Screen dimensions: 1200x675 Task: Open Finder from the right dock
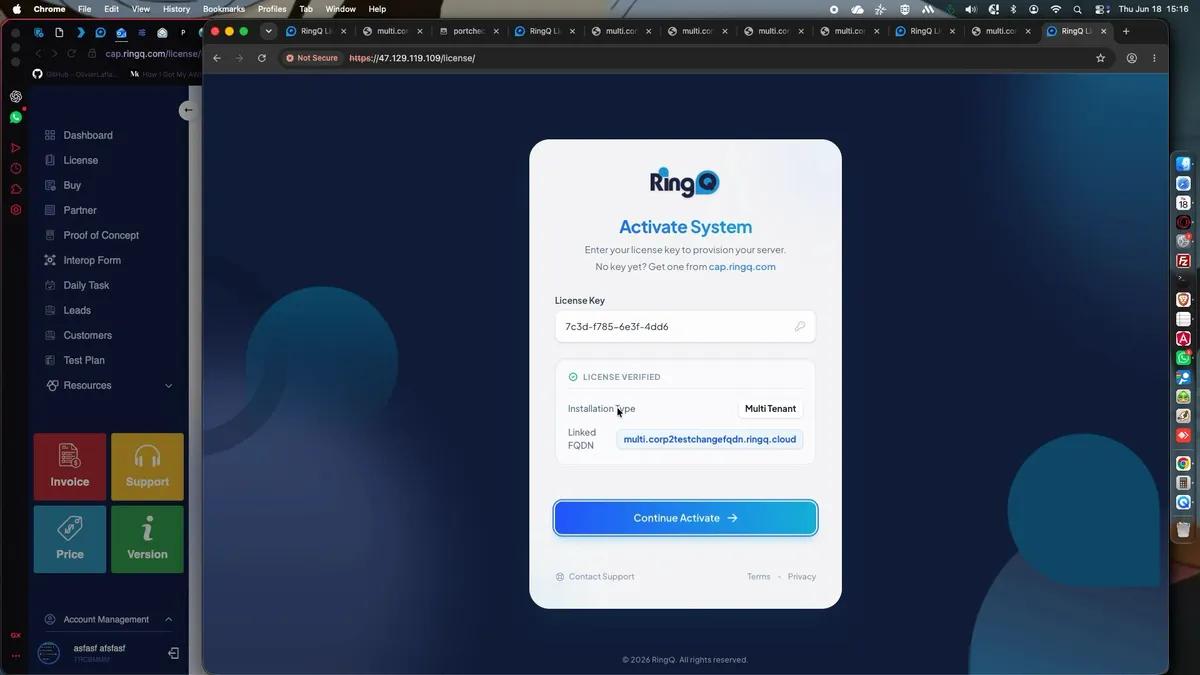point(1183,164)
